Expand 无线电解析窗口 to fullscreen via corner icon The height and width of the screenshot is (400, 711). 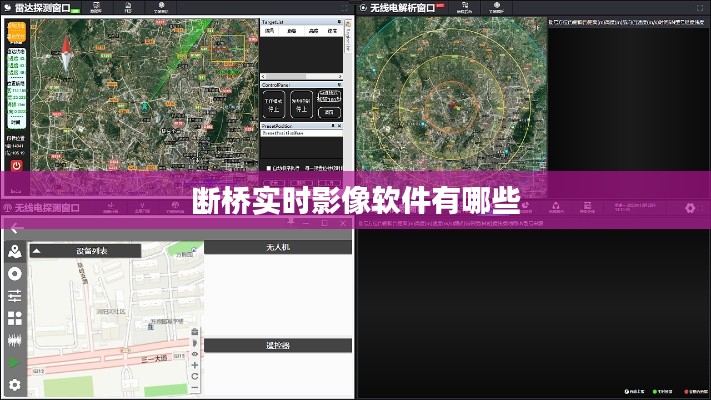click(700, 8)
